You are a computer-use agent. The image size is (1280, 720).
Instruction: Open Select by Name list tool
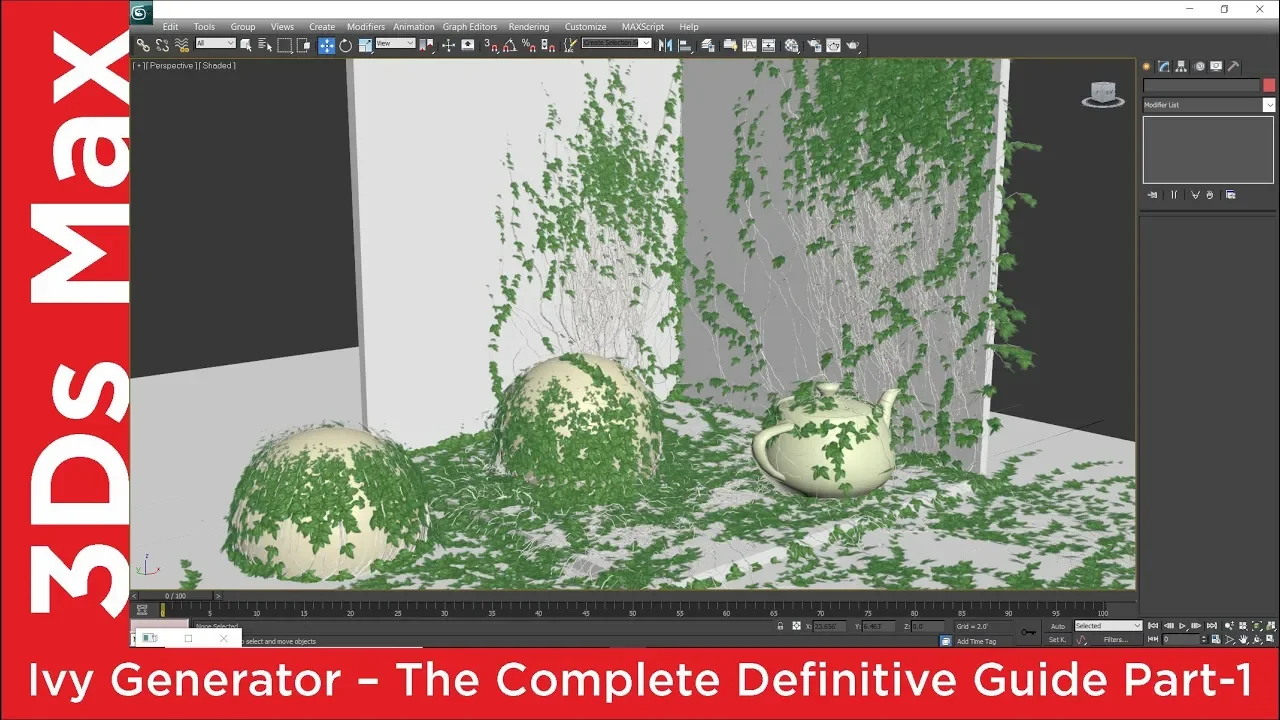265,45
